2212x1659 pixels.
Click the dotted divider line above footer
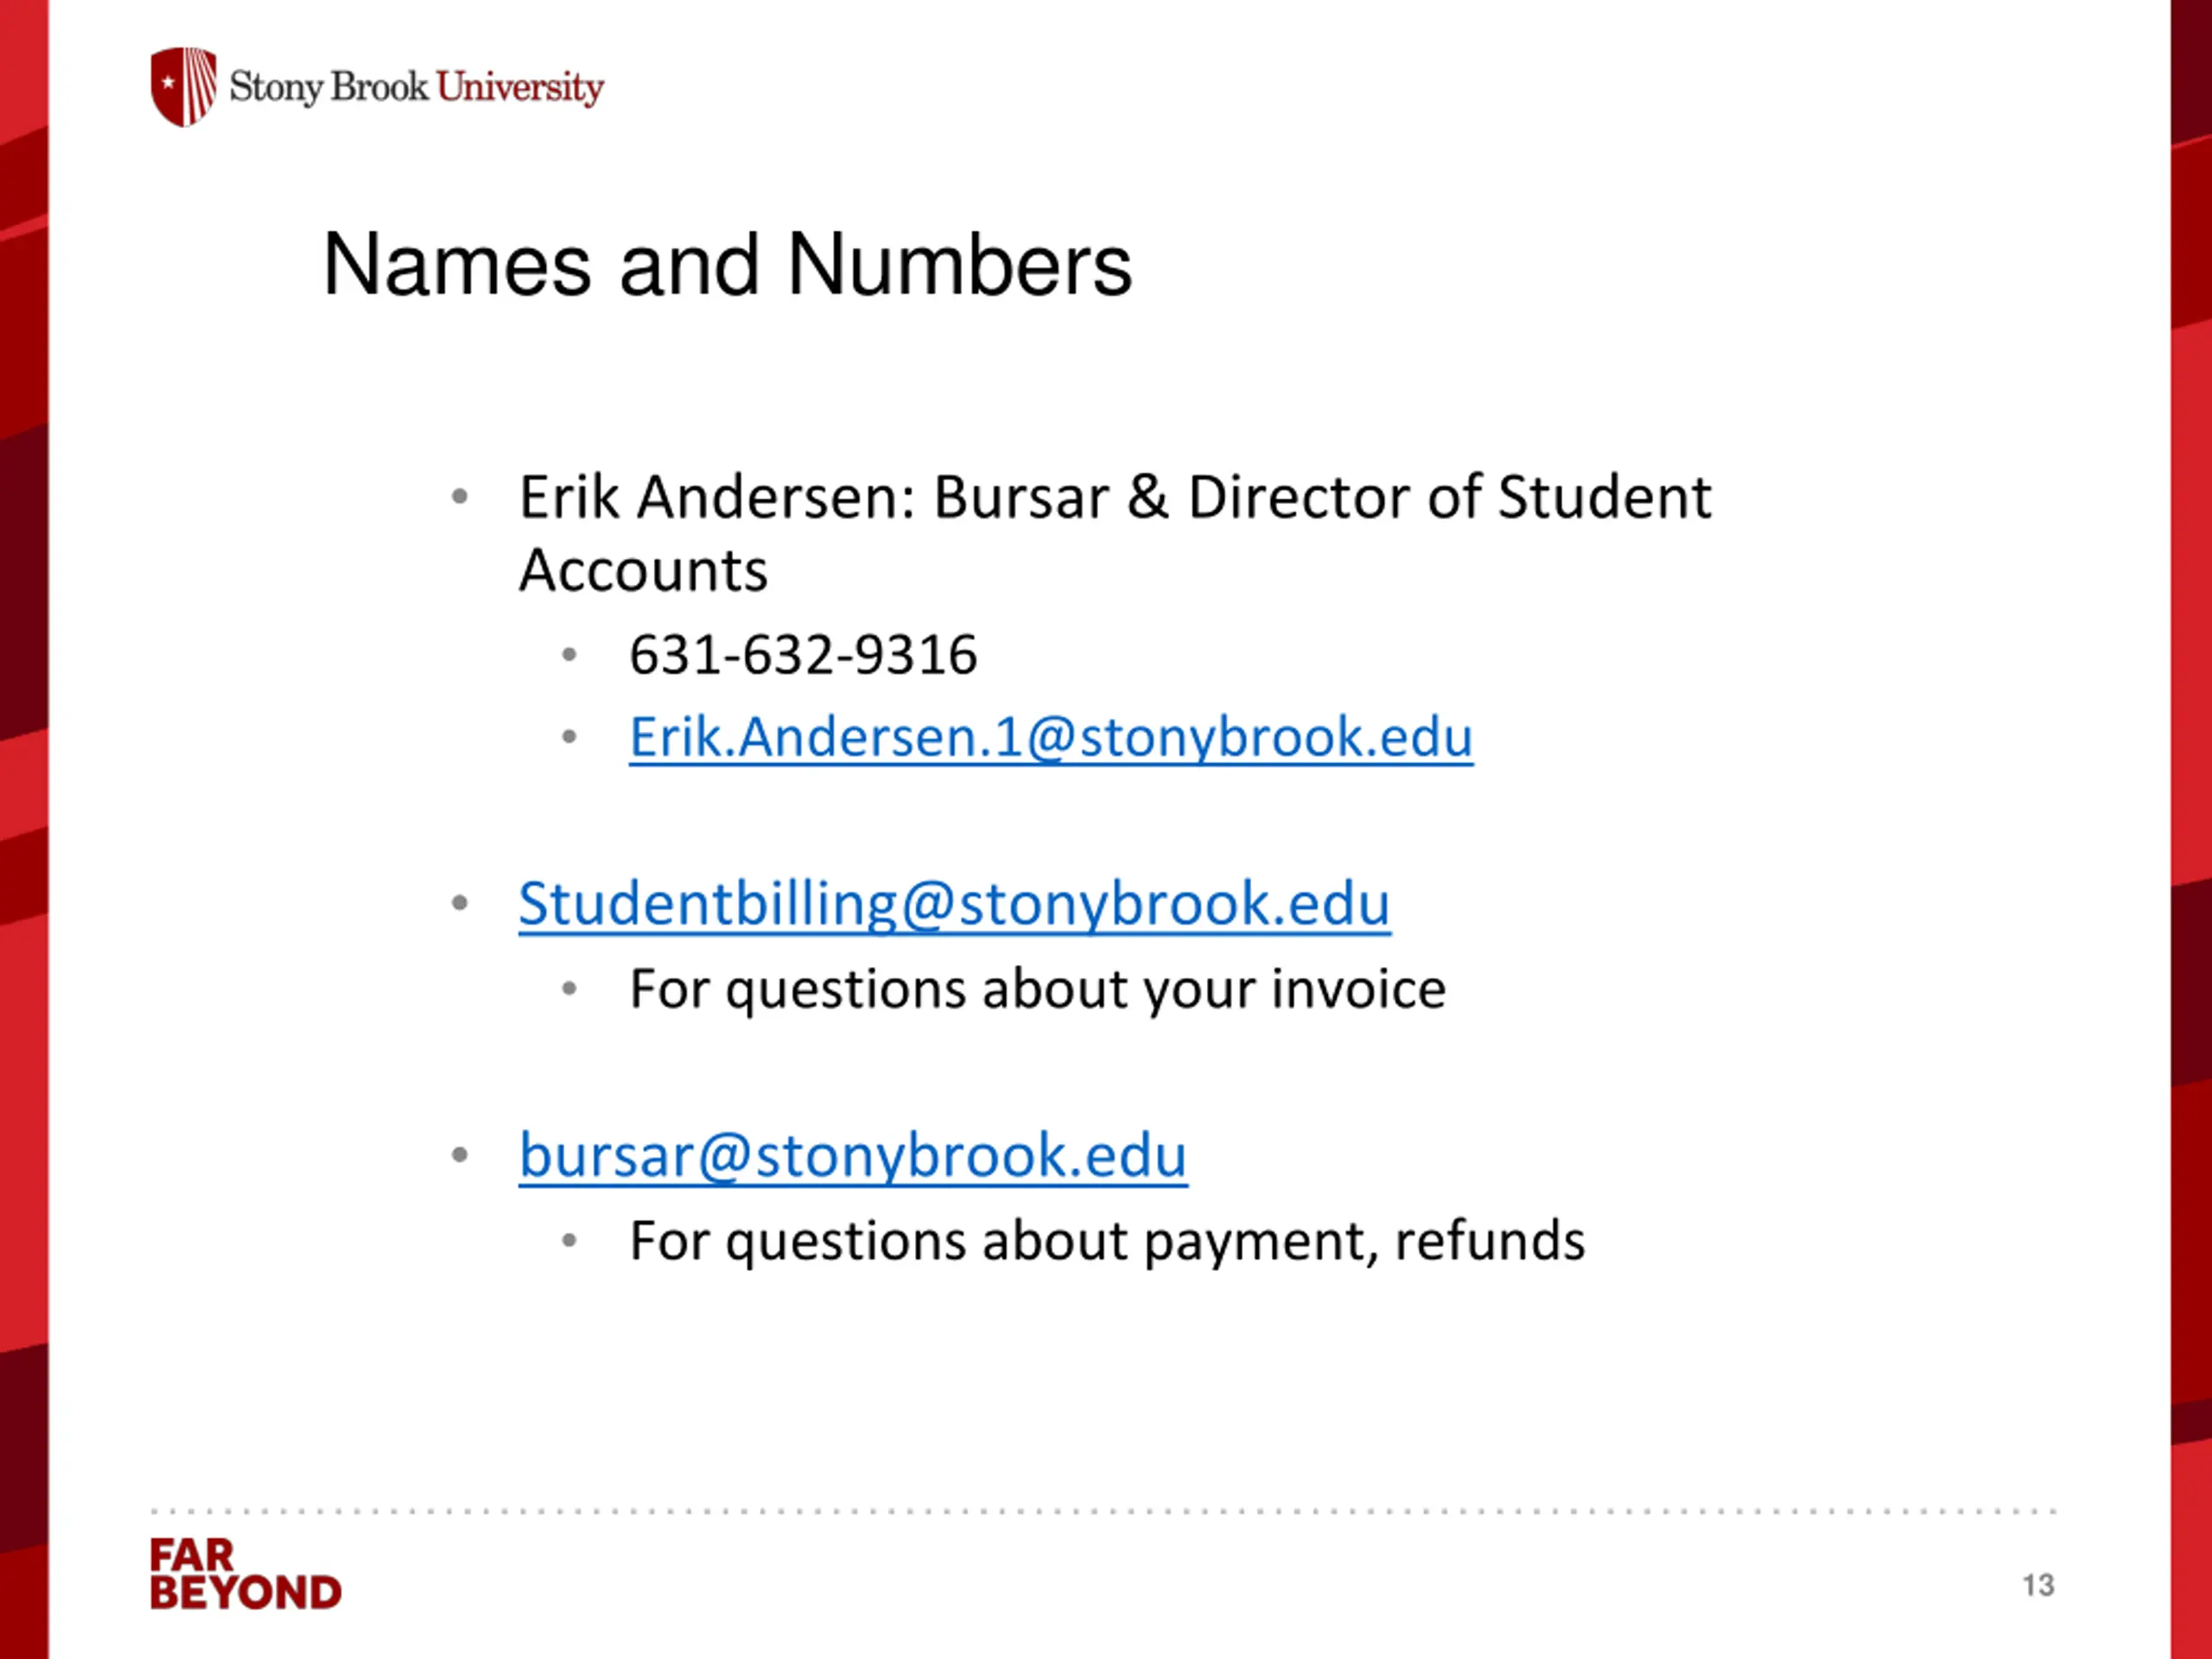click(x=1103, y=1511)
